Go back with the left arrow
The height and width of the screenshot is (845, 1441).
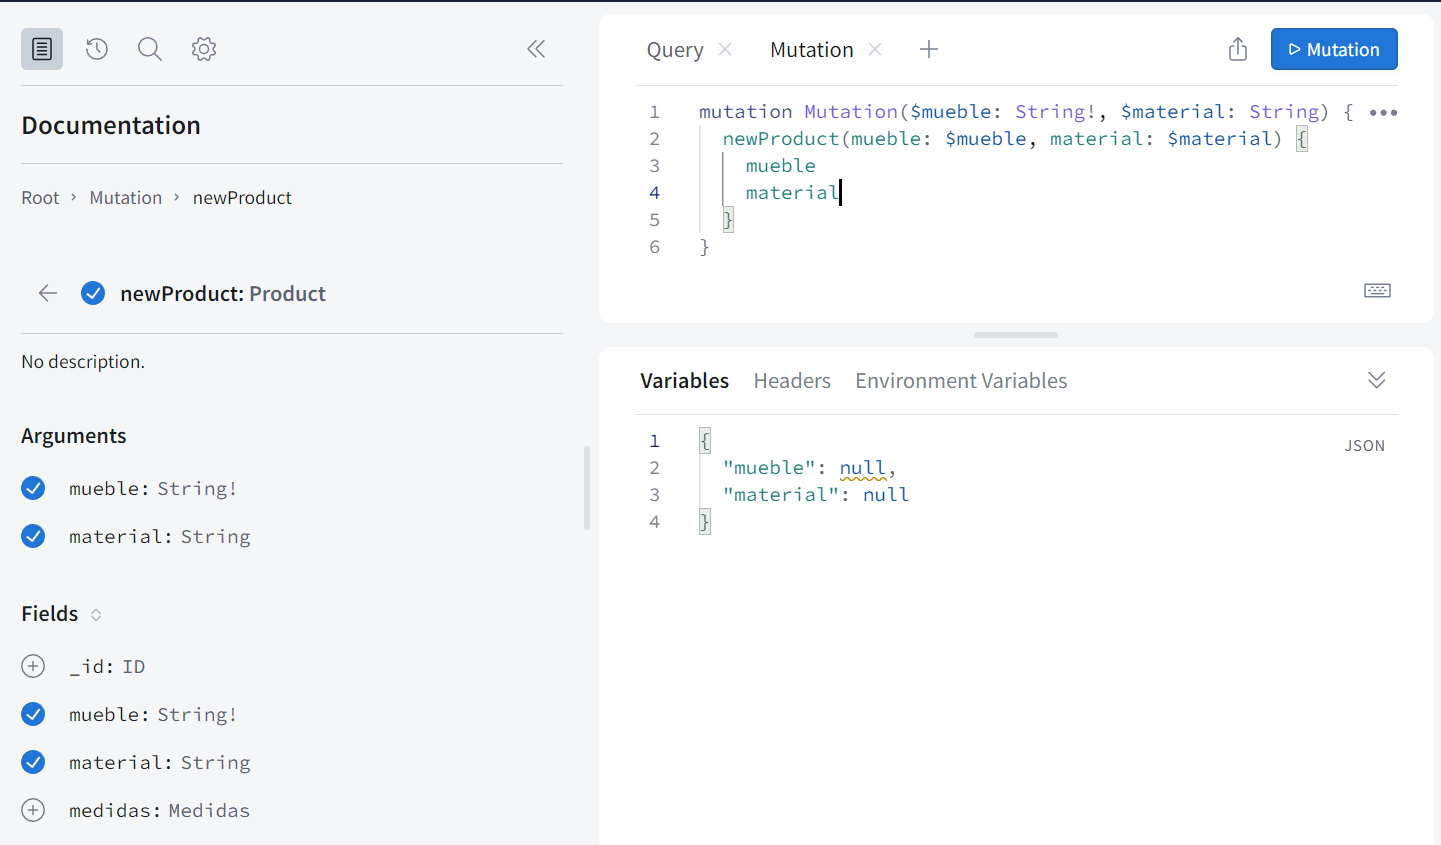pyautogui.click(x=48, y=293)
